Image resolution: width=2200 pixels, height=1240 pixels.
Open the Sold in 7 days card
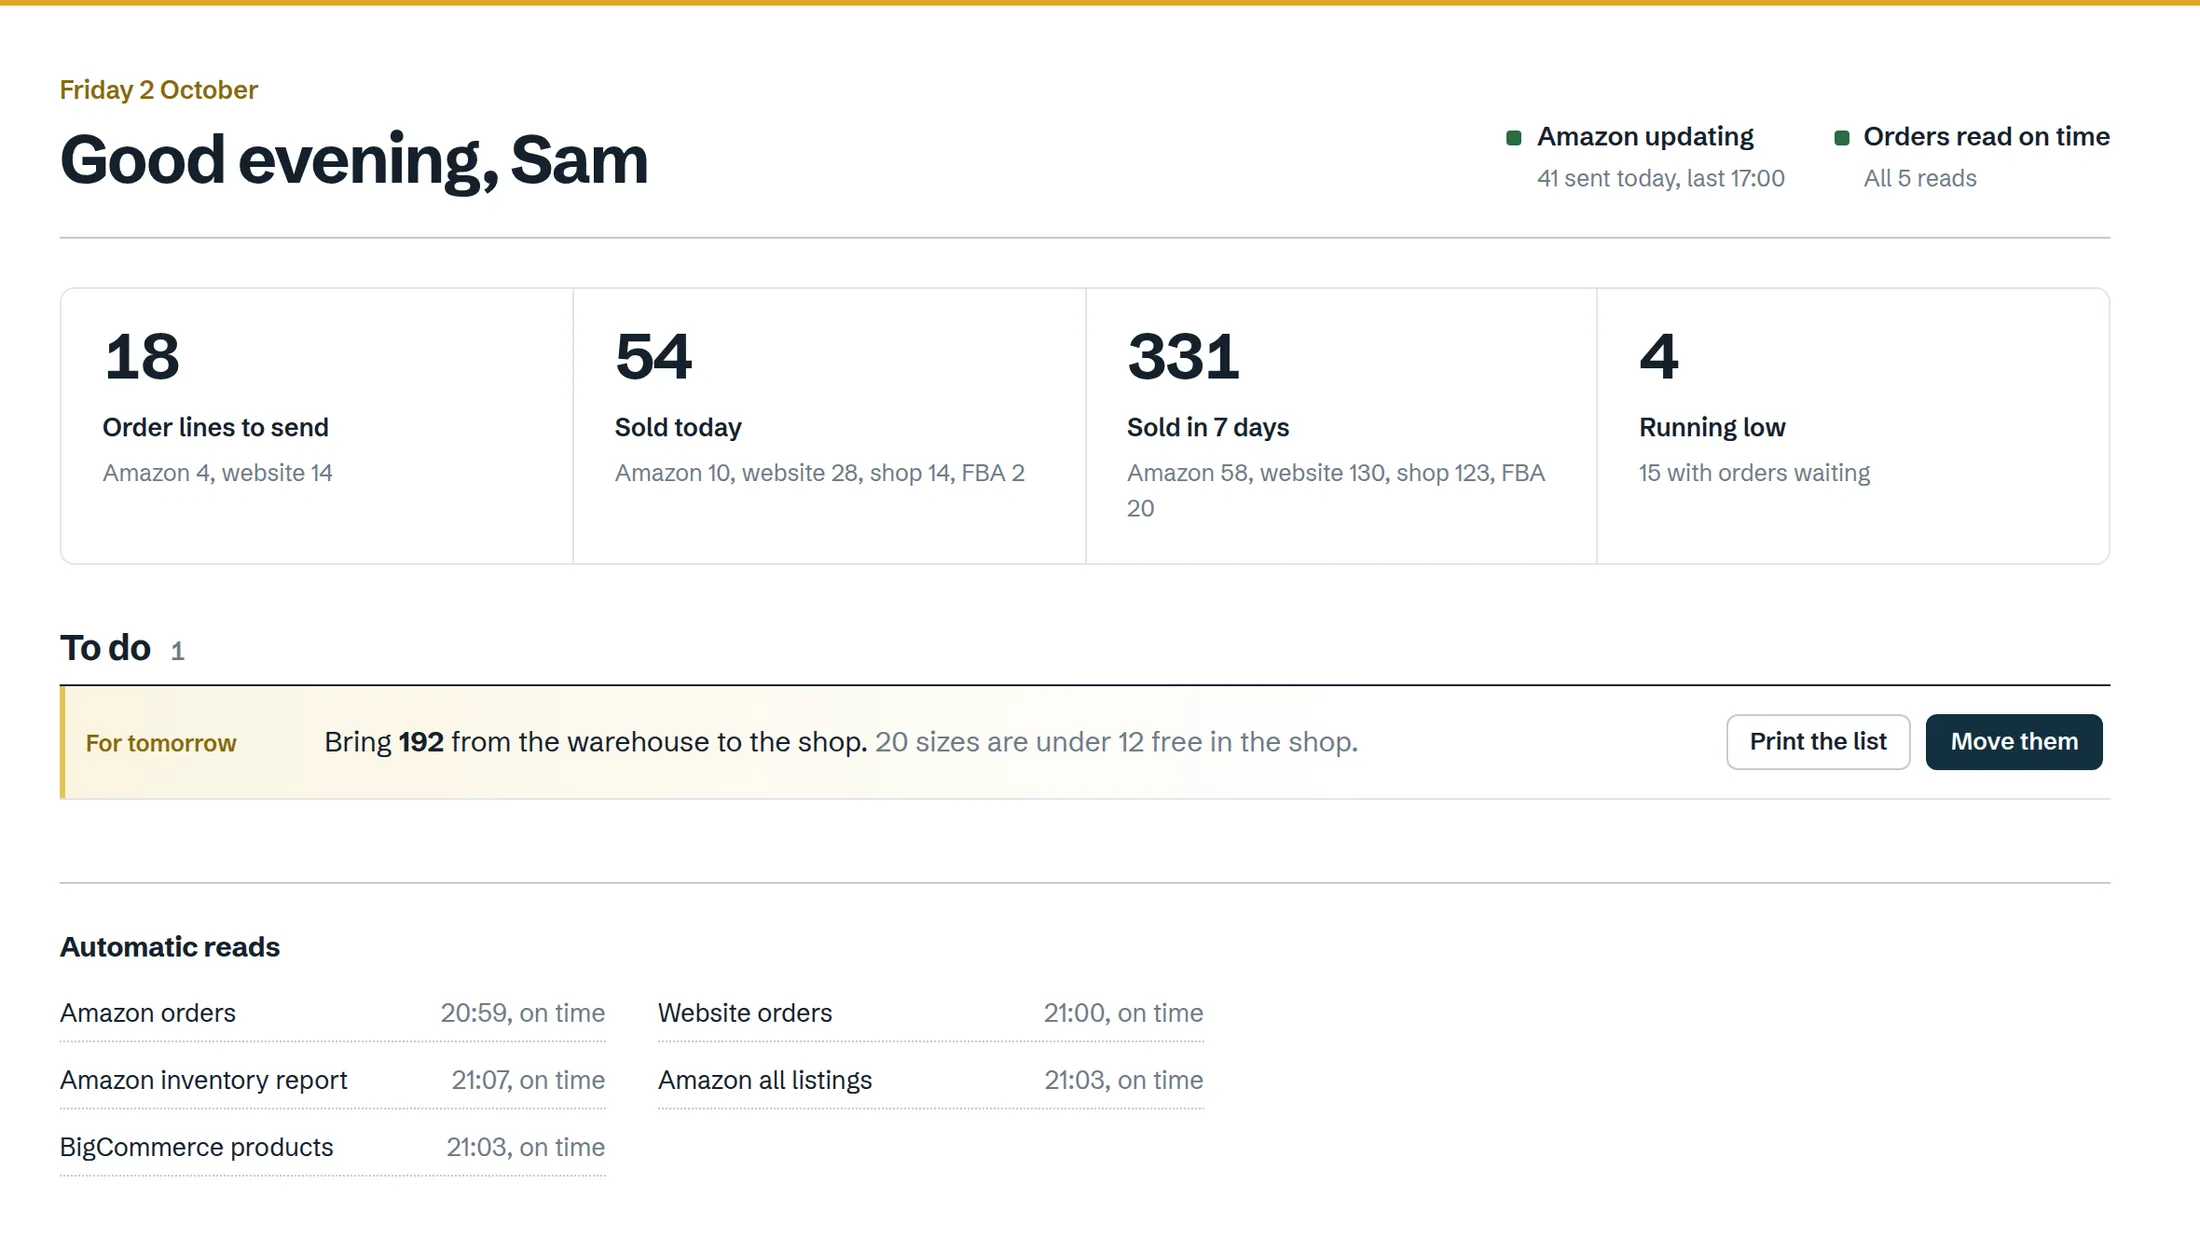(x=1341, y=426)
